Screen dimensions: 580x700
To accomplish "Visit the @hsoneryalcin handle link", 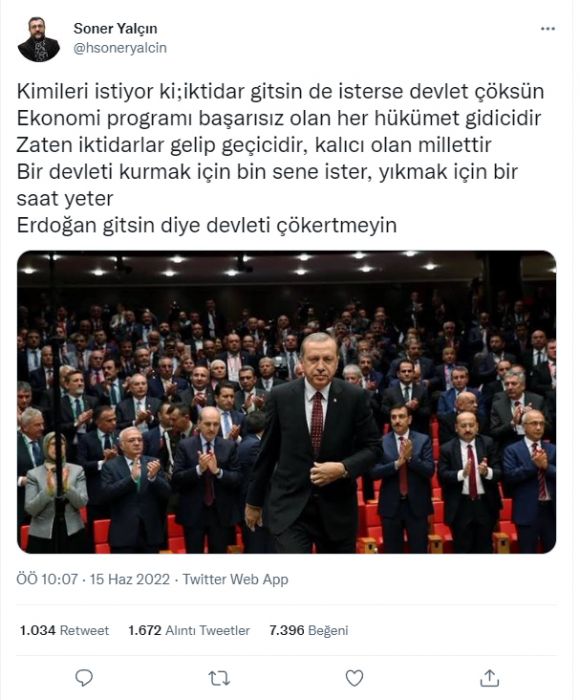I will point(120,48).
